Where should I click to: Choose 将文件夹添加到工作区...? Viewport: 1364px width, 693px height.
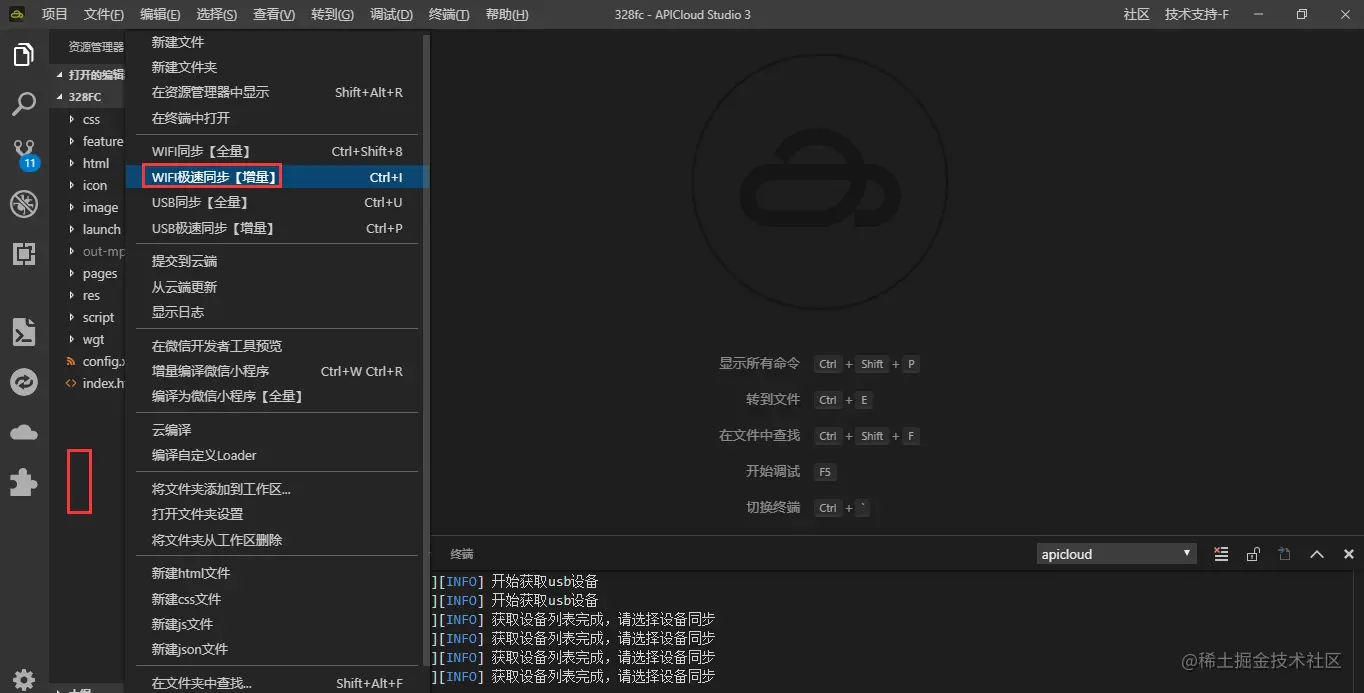pyautogui.click(x=277, y=489)
